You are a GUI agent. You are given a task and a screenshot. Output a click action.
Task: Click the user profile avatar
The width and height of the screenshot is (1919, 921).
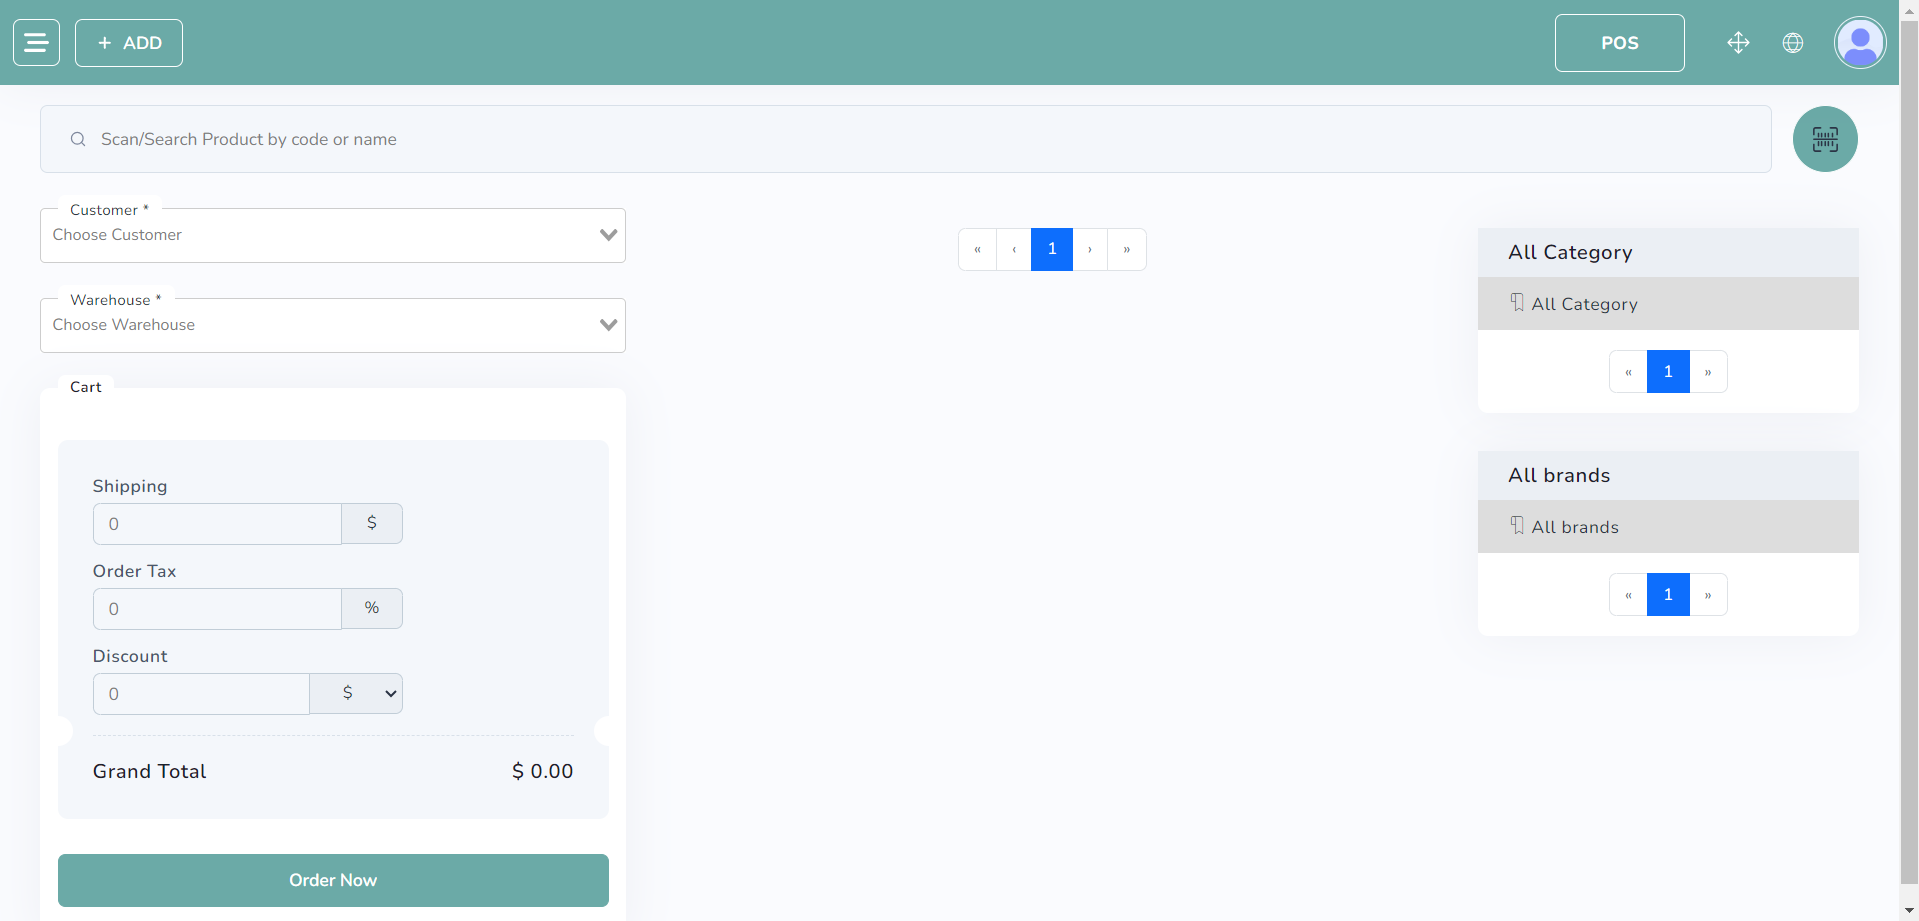(1859, 42)
